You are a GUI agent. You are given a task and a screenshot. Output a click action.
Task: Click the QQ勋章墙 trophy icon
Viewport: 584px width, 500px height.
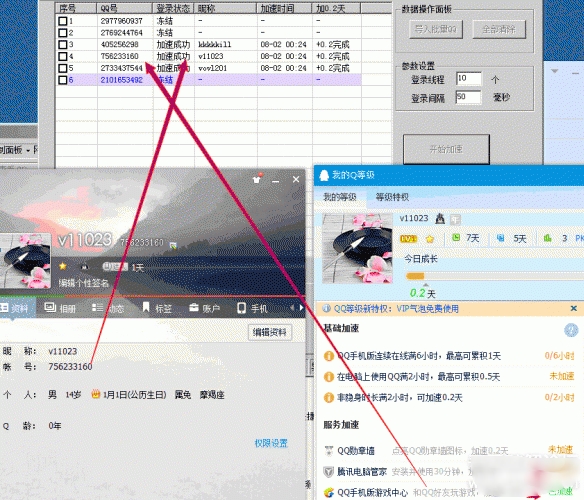point(328,451)
